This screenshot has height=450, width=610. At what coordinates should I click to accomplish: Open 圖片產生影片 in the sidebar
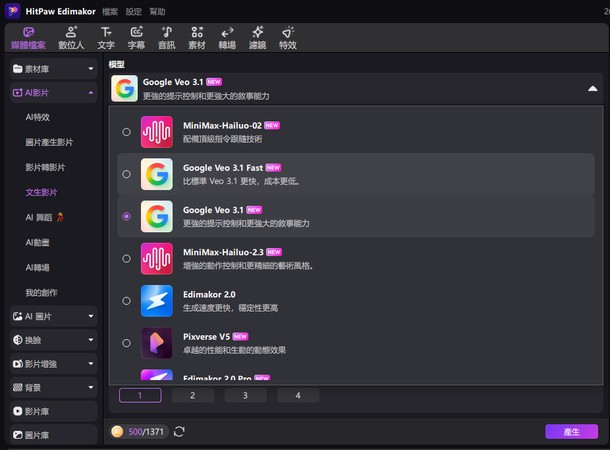[48, 142]
